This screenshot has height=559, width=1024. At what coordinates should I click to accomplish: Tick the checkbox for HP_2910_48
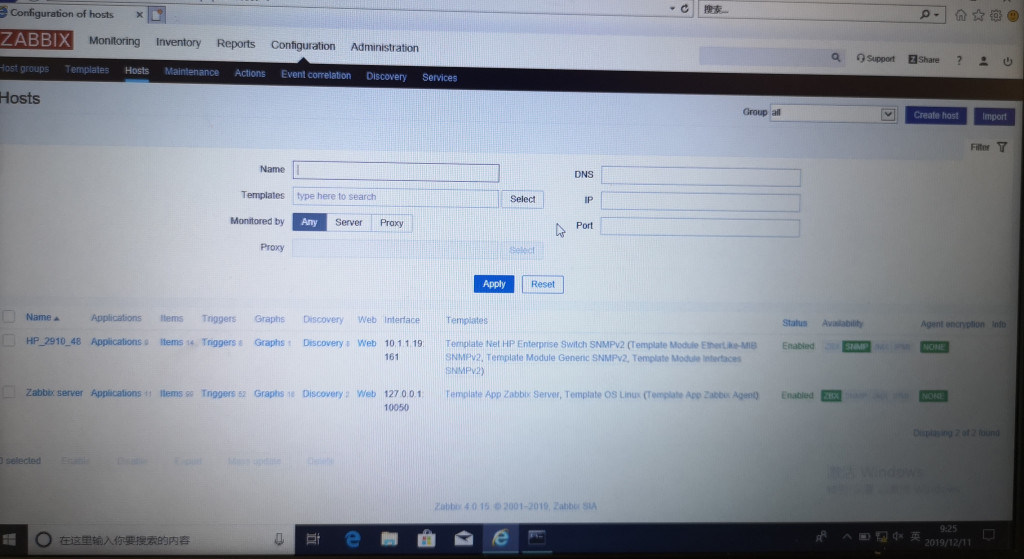pyautogui.click(x=8, y=341)
